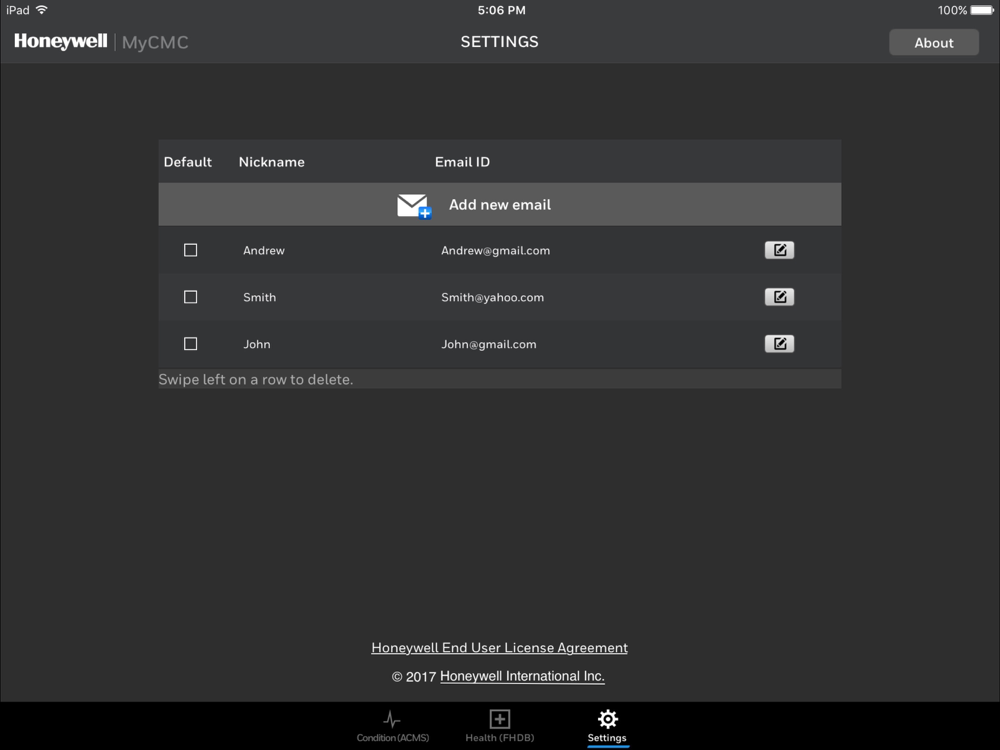Switch to Health (FHDB) tab label
Image resolution: width=1000 pixels, height=750 pixels.
[499, 738]
